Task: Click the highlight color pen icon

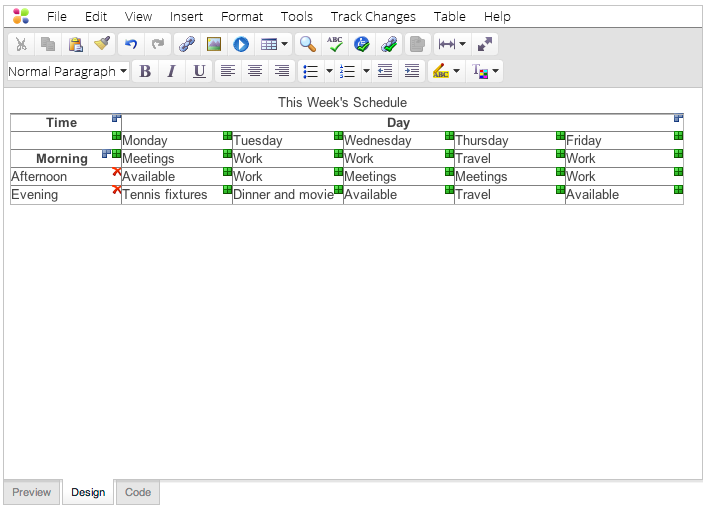Action: (x=440, y=72)
